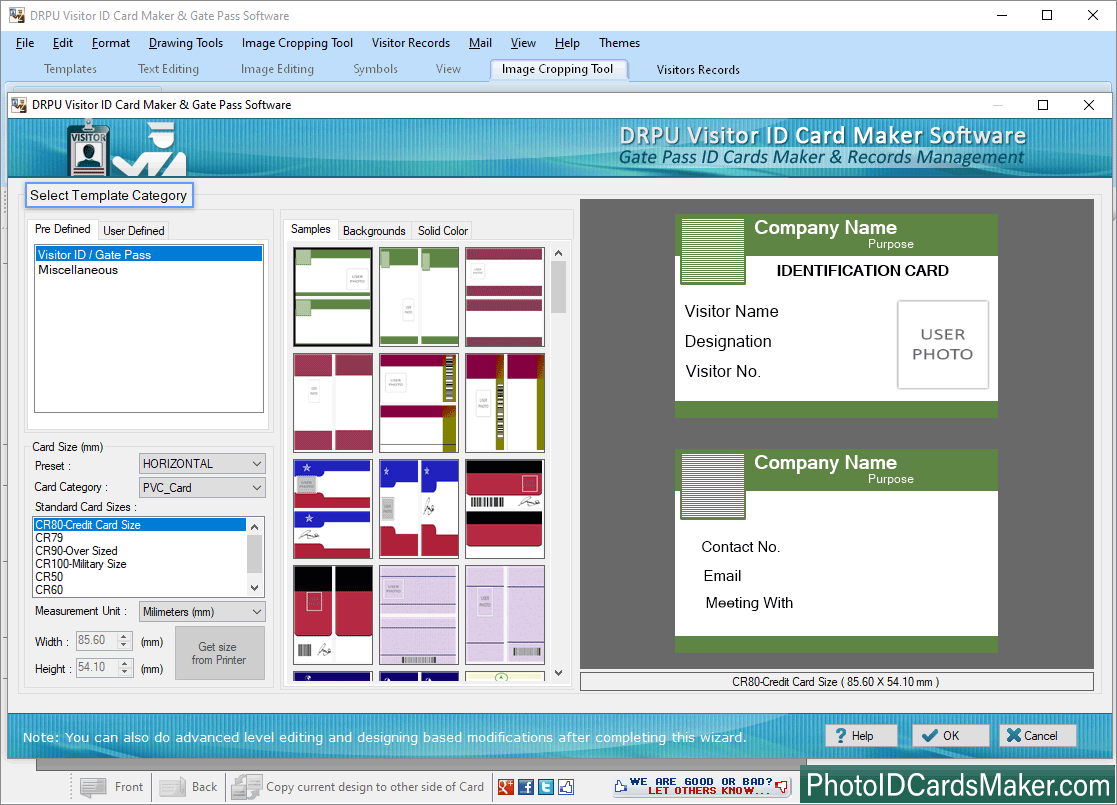Click the Get size from Printer button
Image resolution: width=1117 pixels, height=805 pixels.
[x=219, y=654]
